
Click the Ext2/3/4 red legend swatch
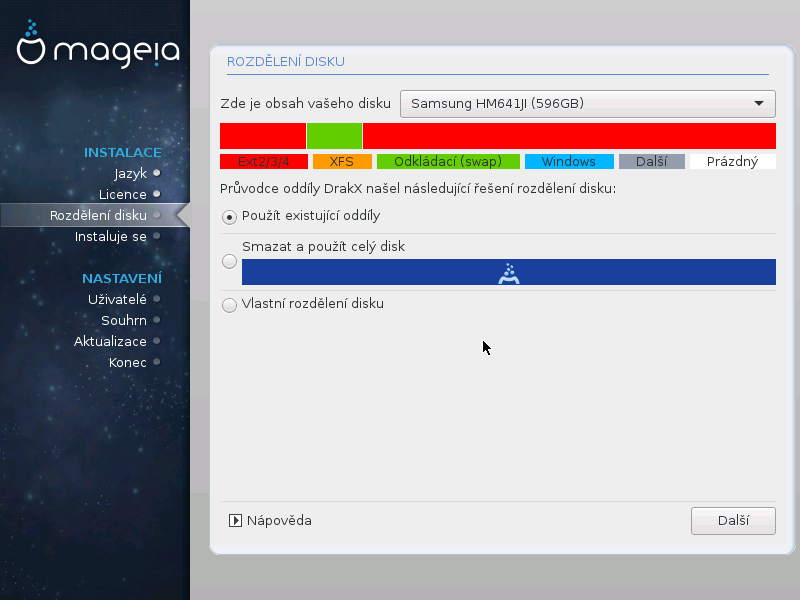264,162
